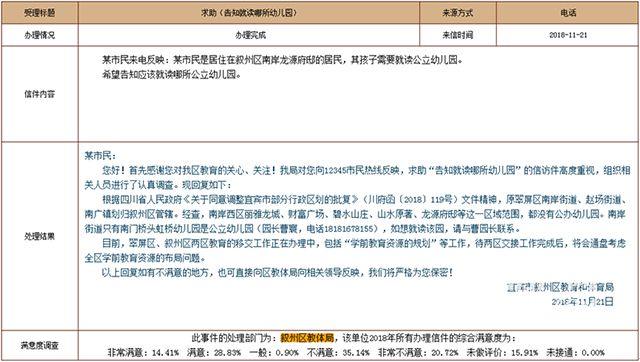Viewport: 640px width, 362px height.
Task: Select the title text 求助（告知就读哪所幼儿园）
Action: 249,13
